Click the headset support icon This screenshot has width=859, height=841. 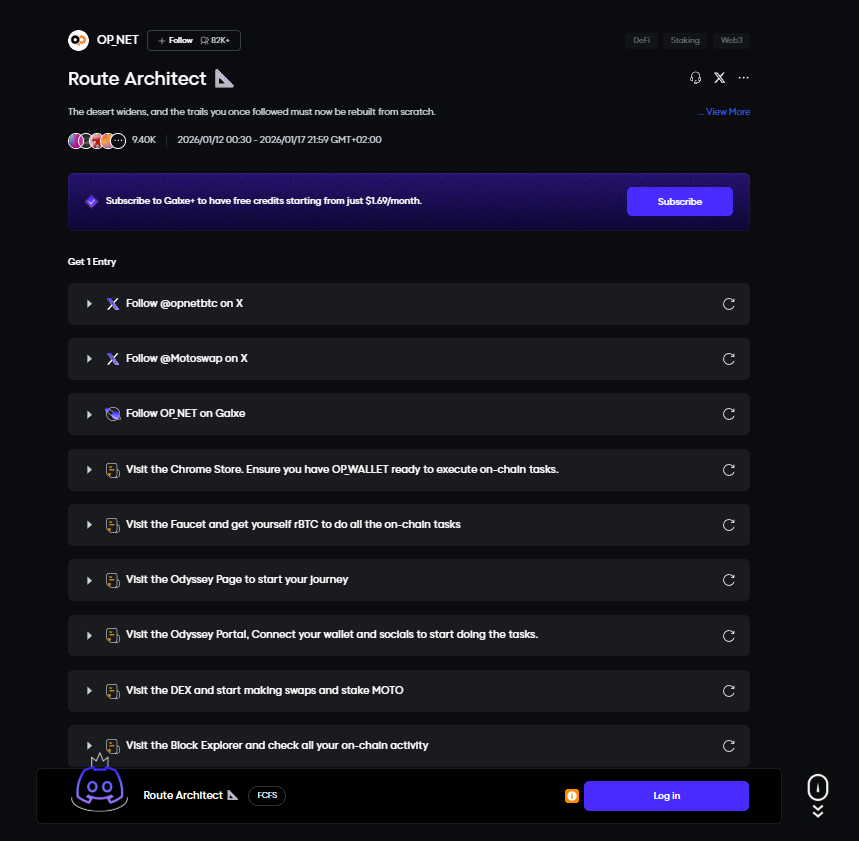(x=696, y=78)
